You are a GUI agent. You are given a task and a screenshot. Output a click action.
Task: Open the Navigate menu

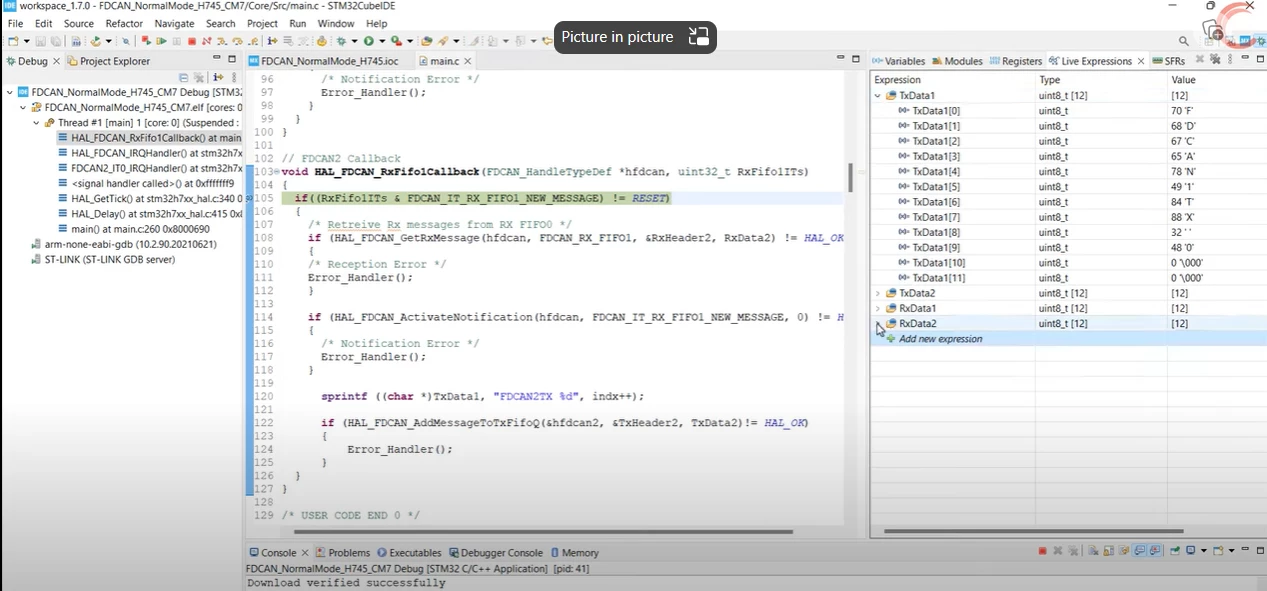[x=174, y=23]
